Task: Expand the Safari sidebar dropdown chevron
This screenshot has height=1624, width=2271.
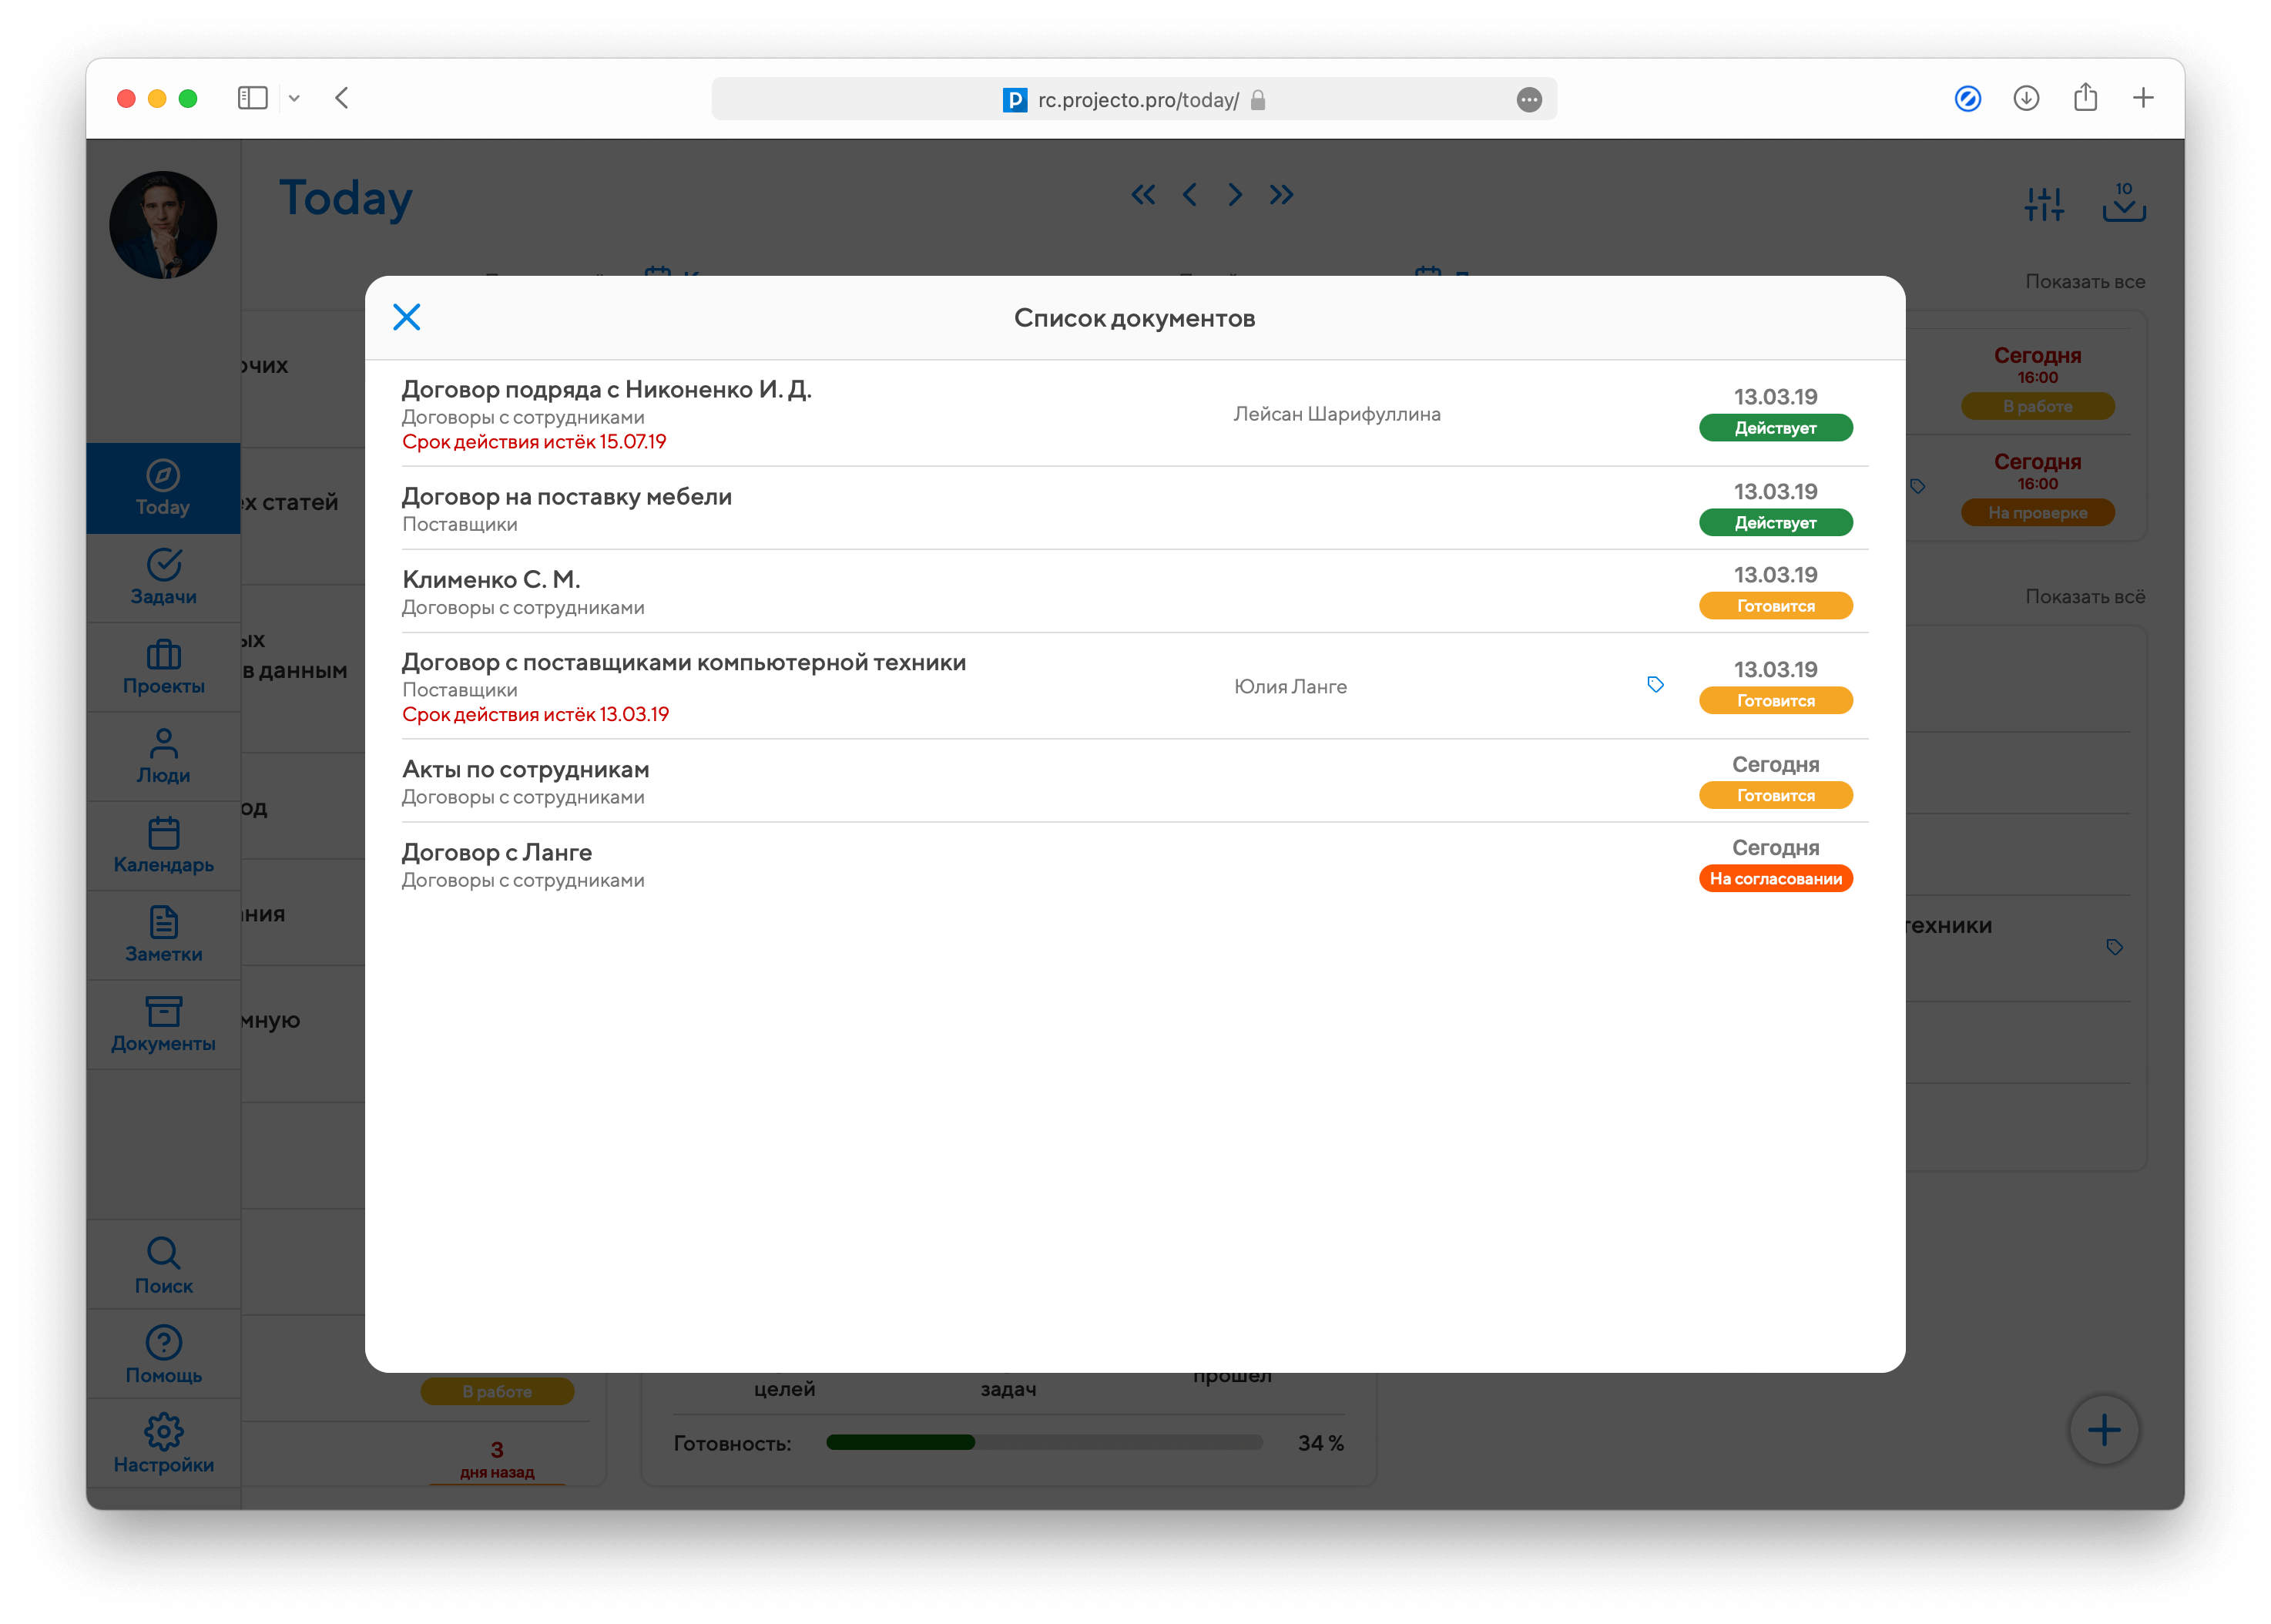Action: pyautogui.click(x=294, y=98)
